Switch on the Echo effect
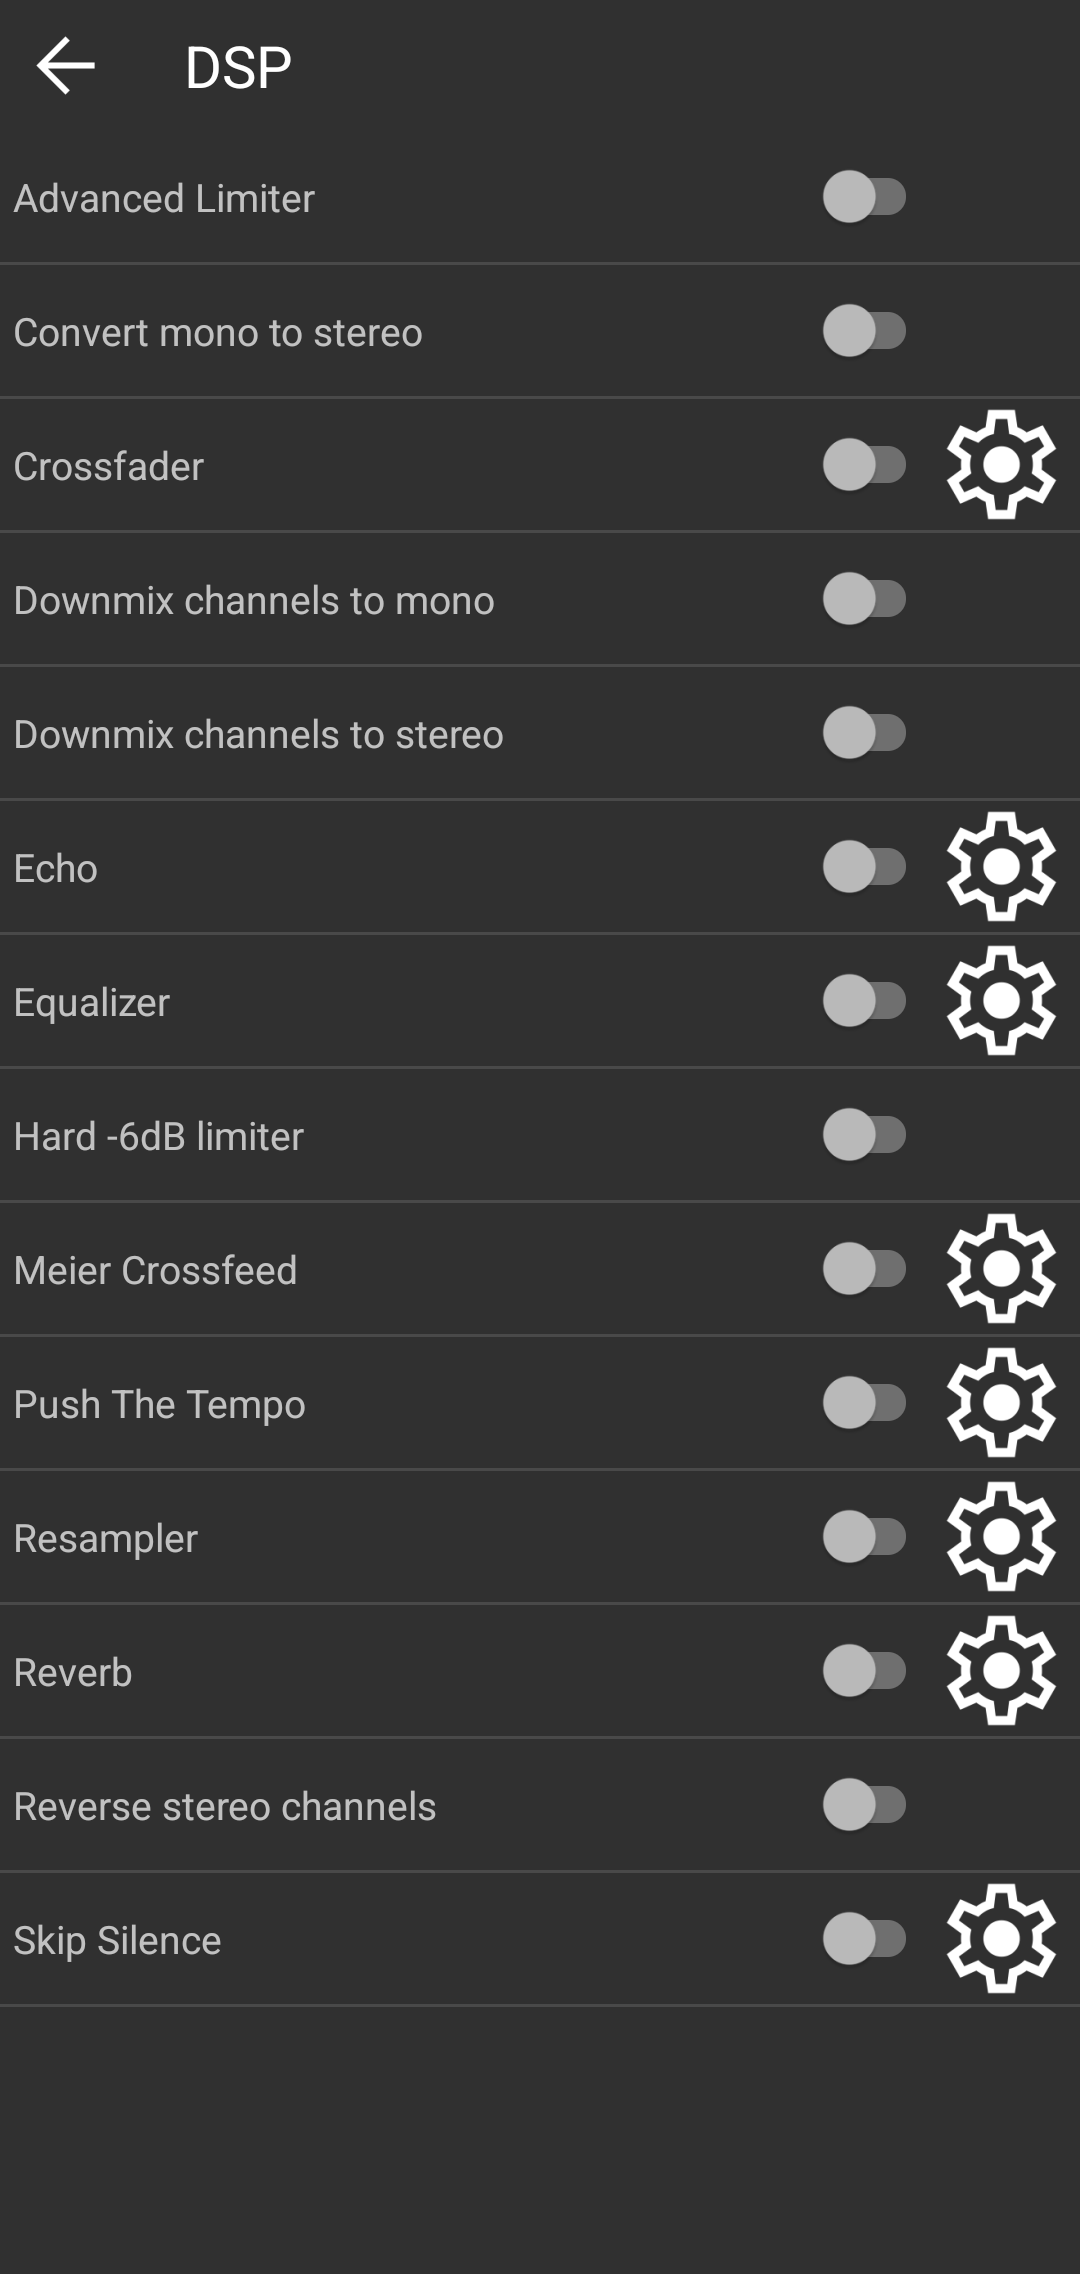Image resolution: width=1080 pixels, height=2274 pixels. [x=865, y=867]
